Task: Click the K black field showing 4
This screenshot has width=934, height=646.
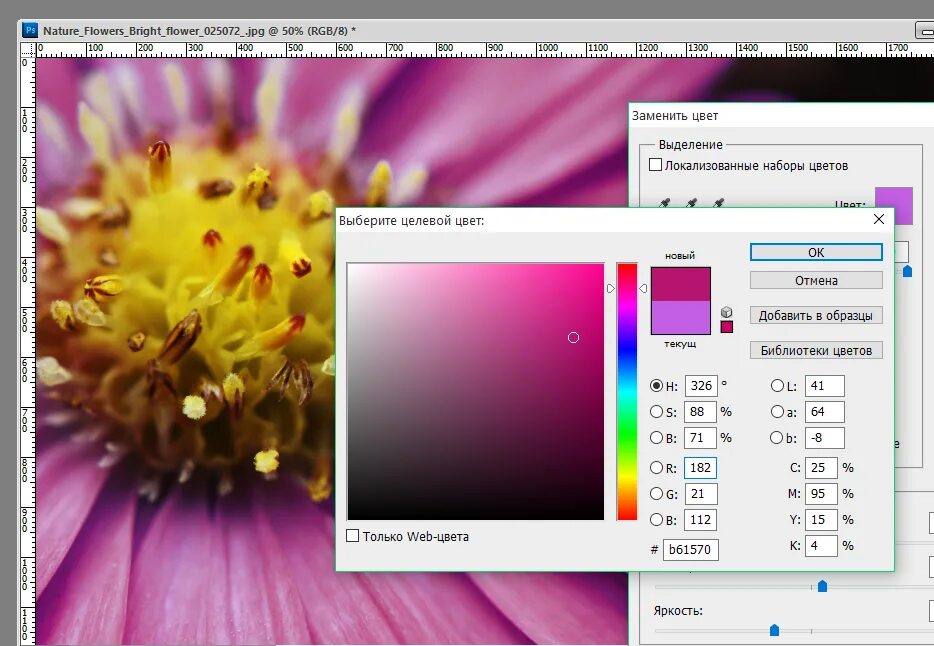Action: [x=821, y=545]
